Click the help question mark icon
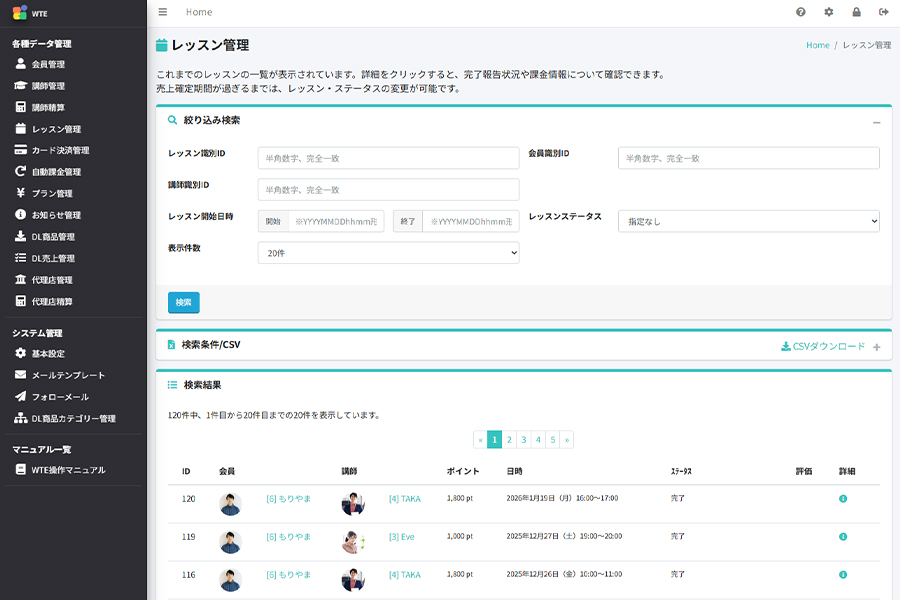 [x=800, y=12]
